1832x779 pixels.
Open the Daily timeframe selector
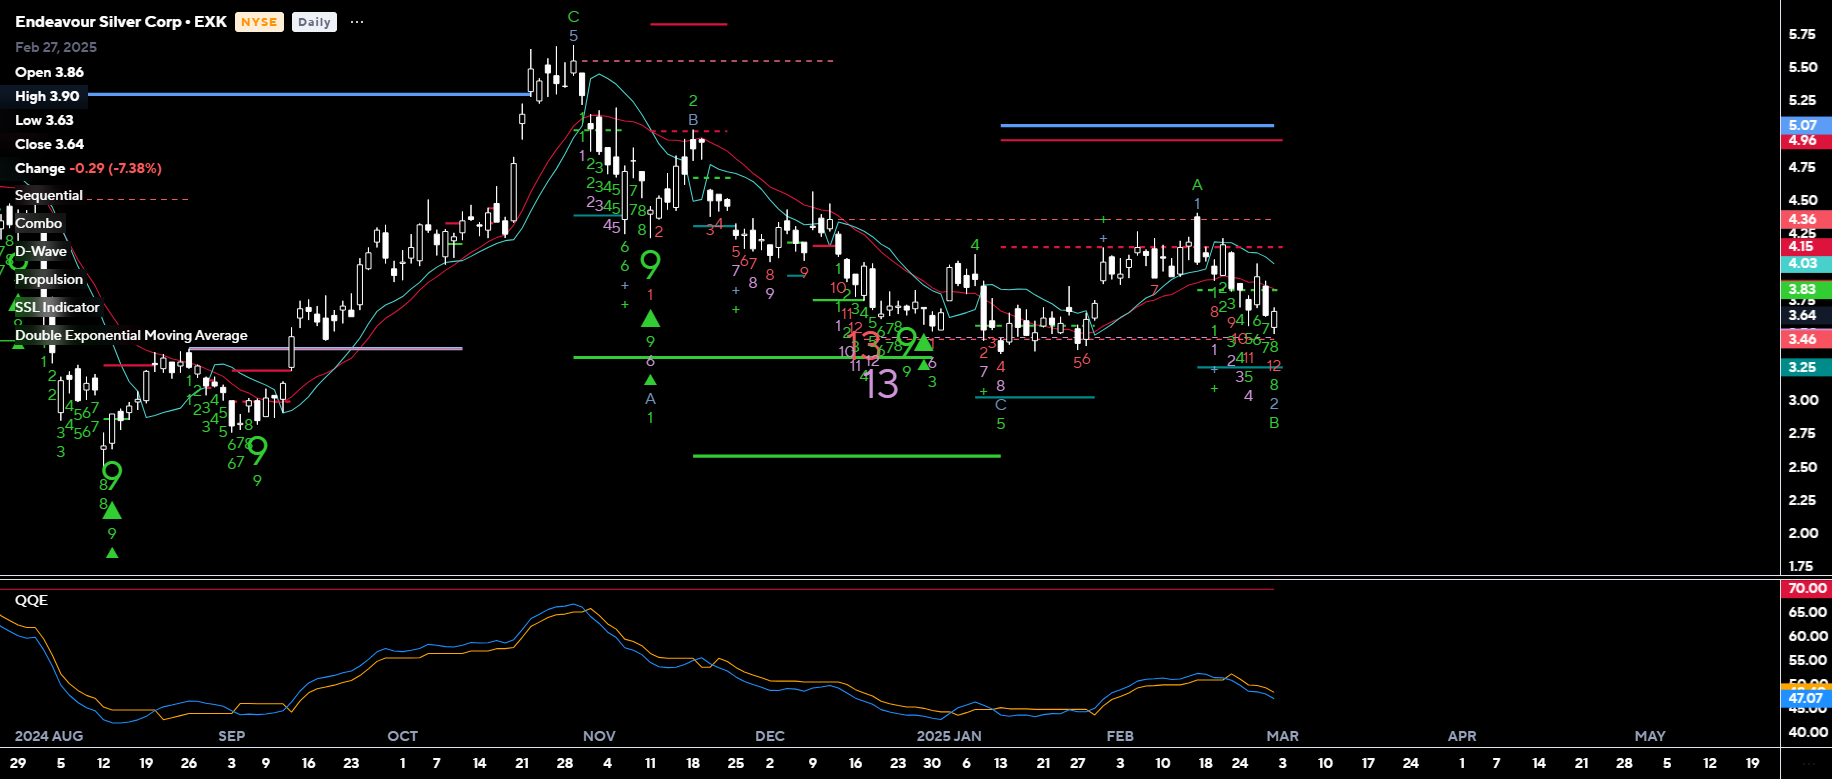click(314, 22)
